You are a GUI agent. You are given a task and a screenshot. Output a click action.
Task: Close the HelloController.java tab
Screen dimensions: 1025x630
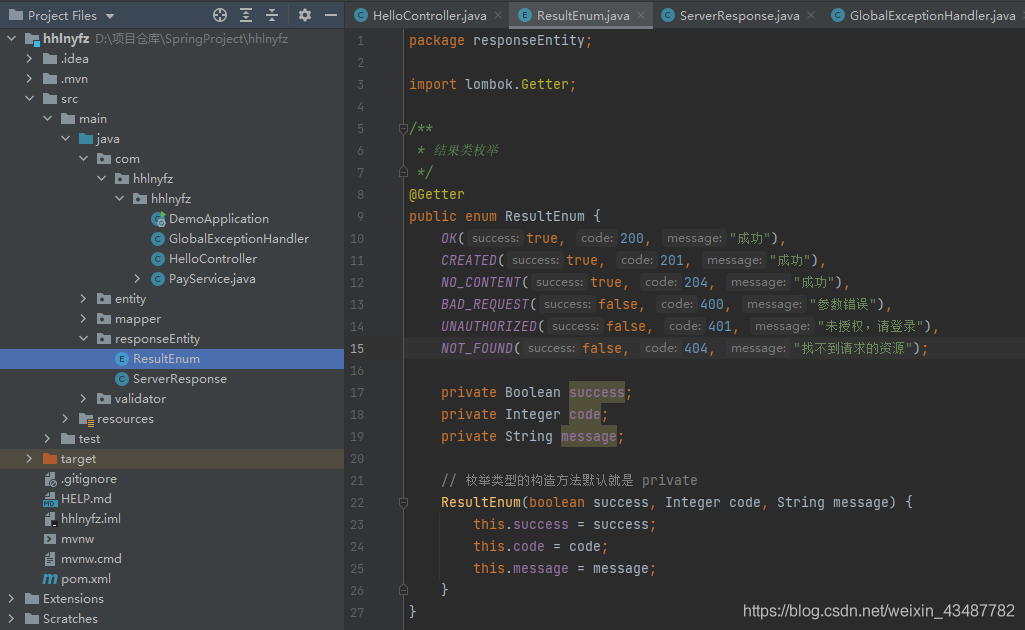click(498, 15)
